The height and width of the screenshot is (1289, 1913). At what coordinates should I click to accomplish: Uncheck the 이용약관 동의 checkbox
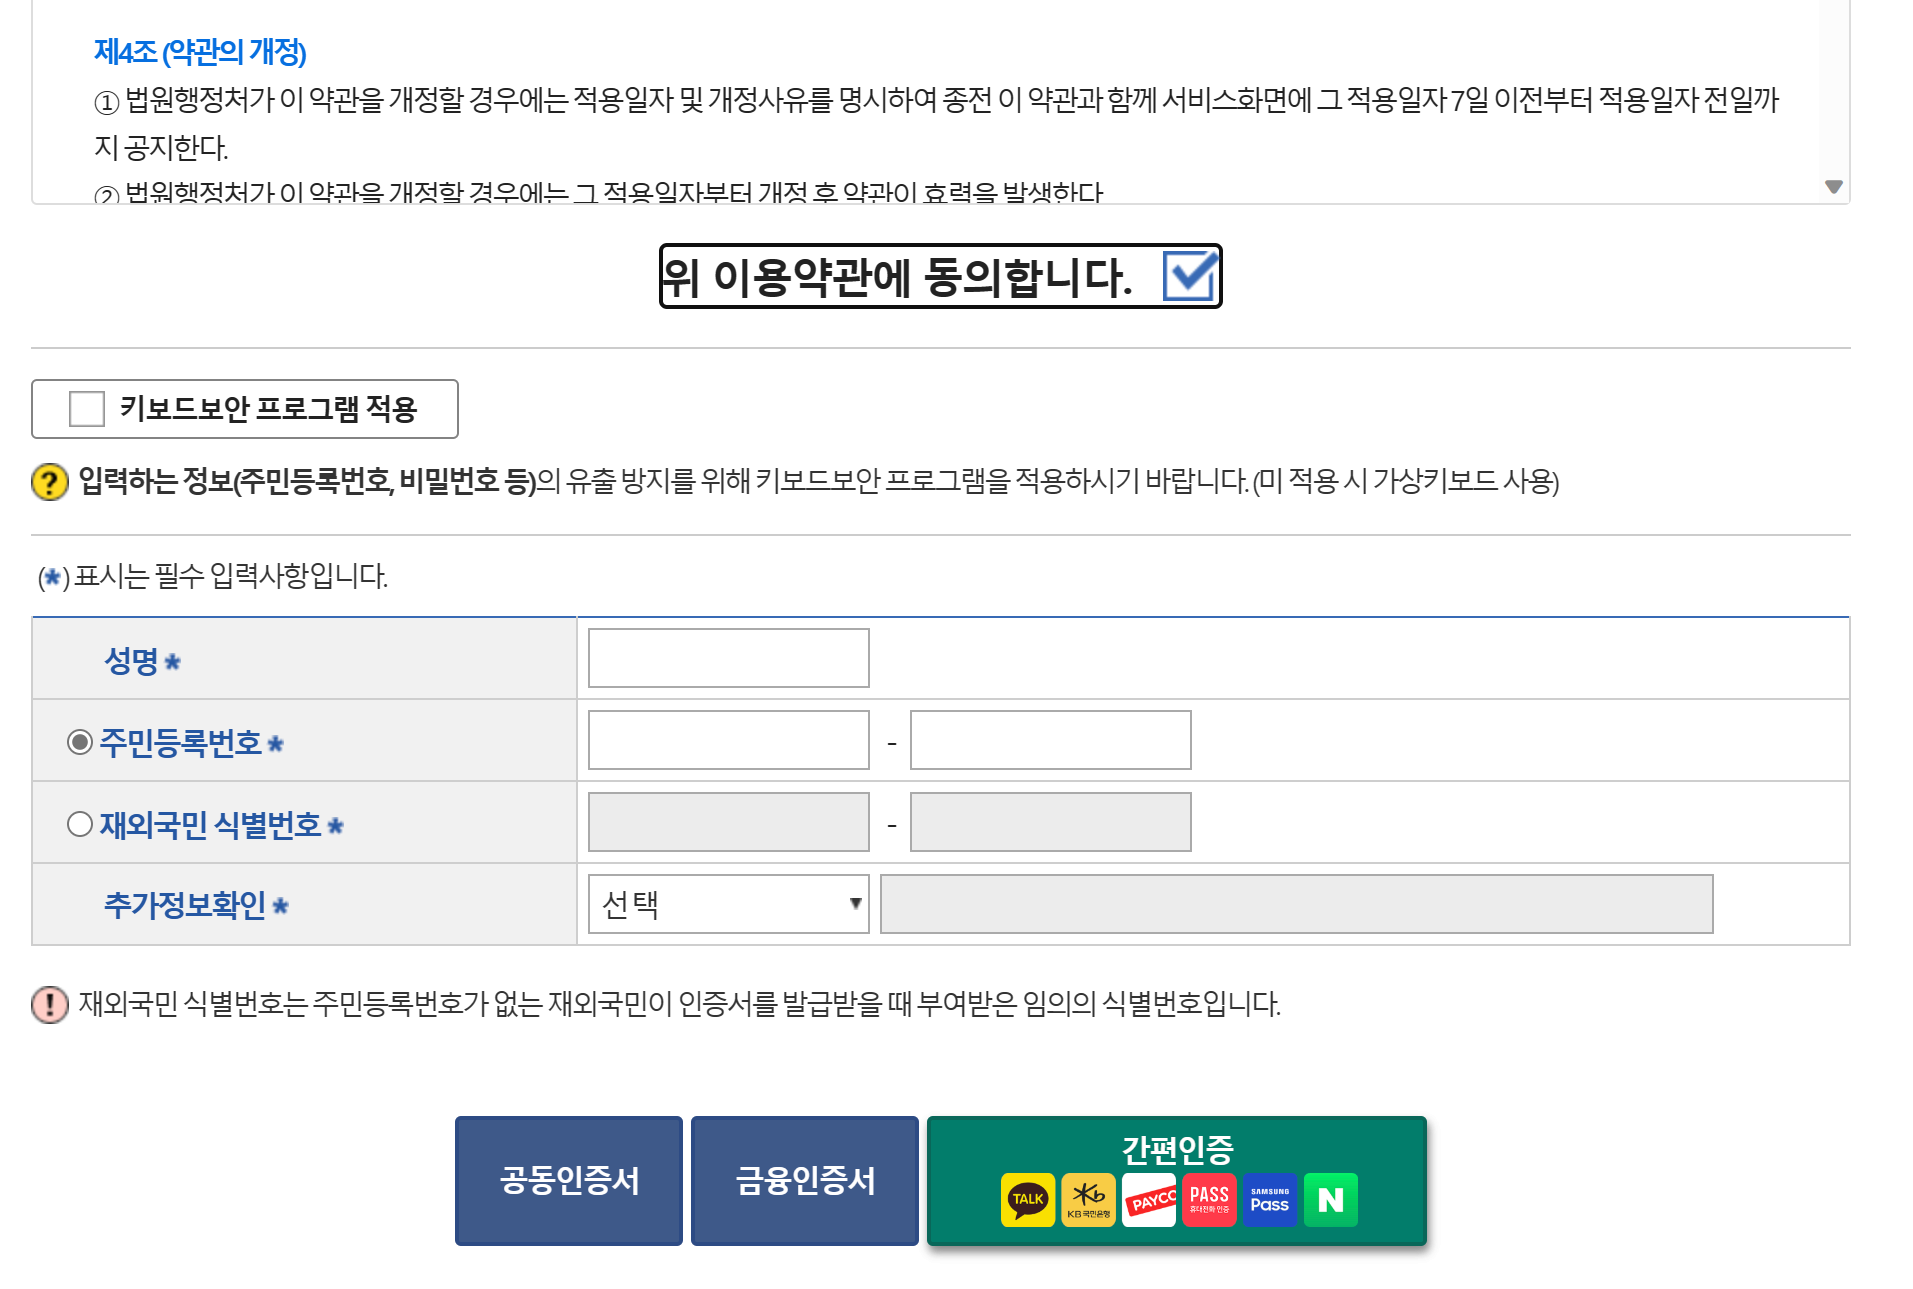coord(1190,276)
